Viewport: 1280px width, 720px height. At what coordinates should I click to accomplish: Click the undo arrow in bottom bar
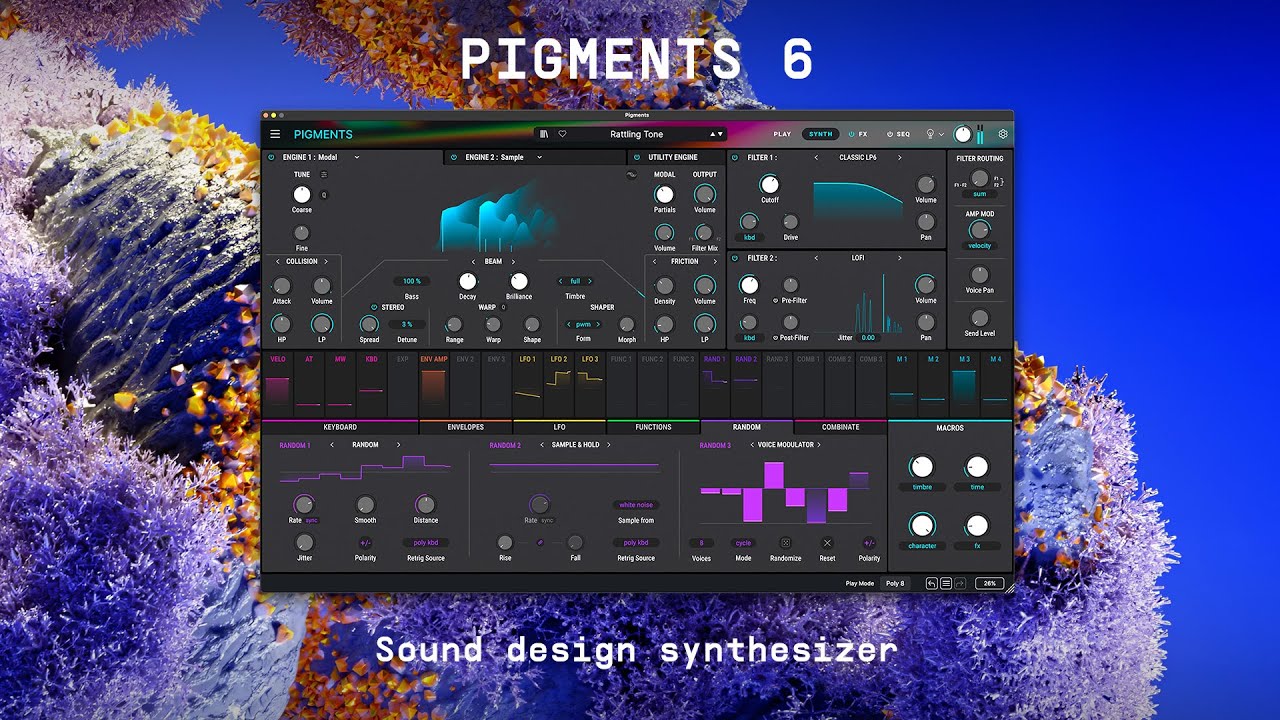931,583
